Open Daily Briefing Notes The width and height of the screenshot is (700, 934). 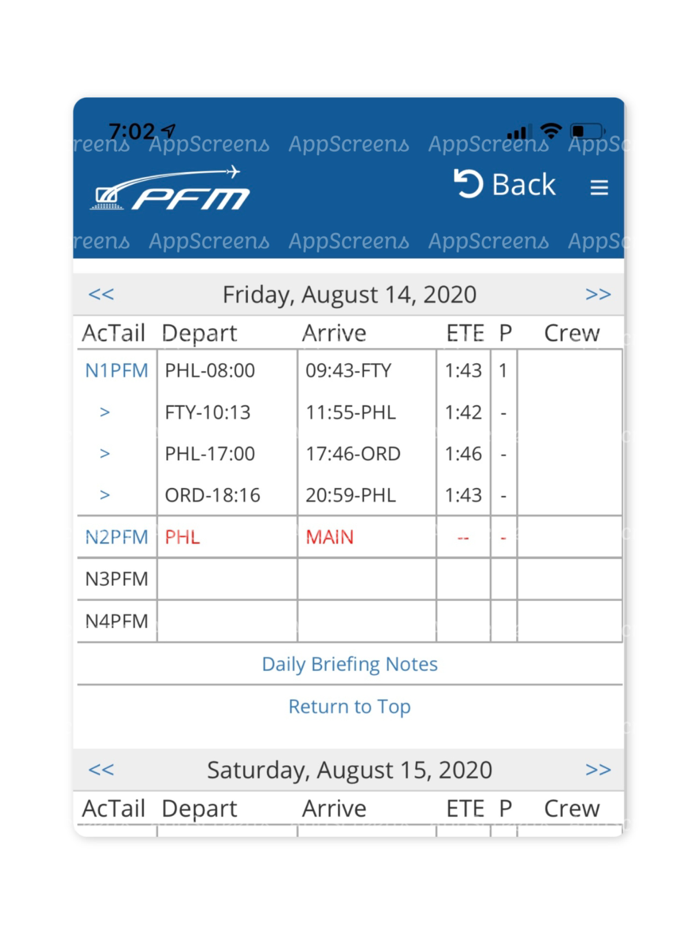[349, 664]
